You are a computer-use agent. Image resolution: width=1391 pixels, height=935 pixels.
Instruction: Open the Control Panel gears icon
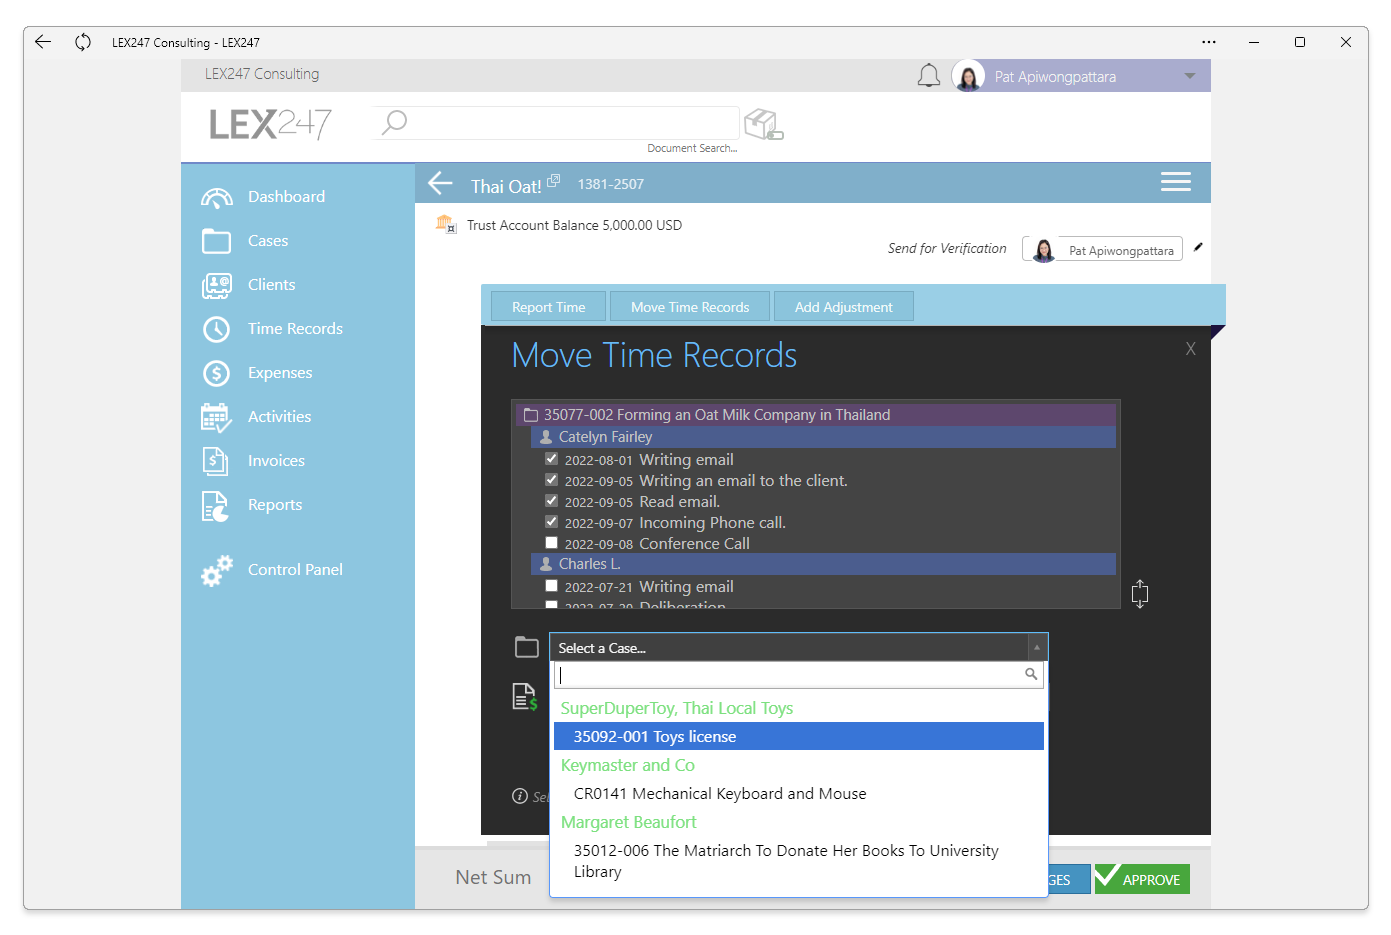tap(217, 570)
